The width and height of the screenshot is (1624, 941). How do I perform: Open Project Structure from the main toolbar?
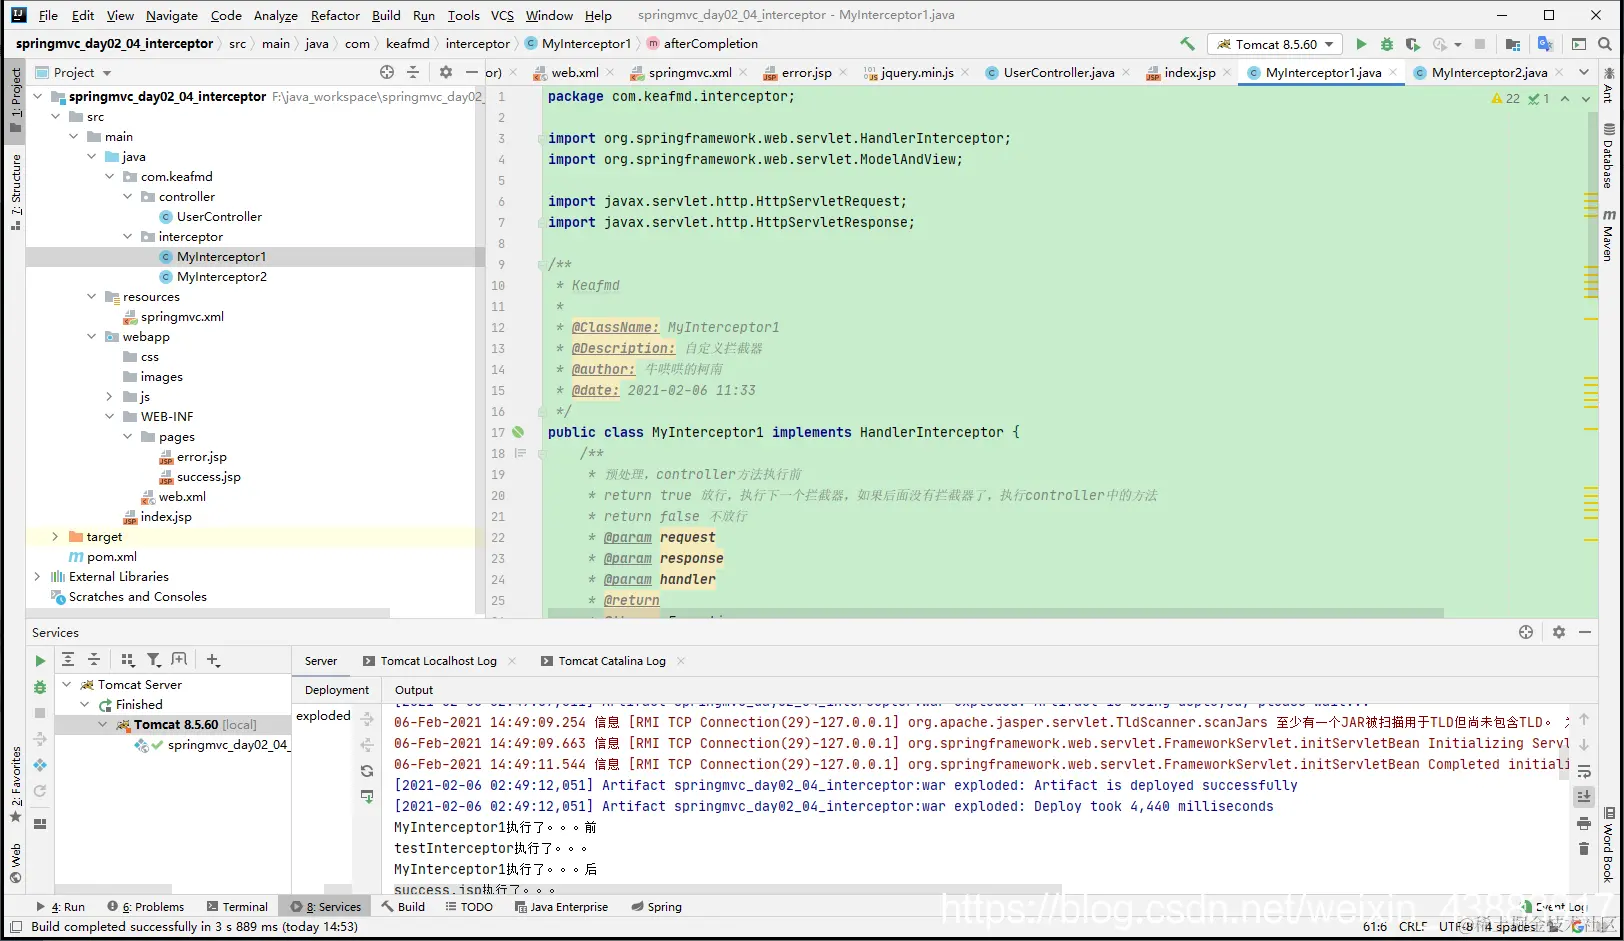click(x=1513, y=44)
